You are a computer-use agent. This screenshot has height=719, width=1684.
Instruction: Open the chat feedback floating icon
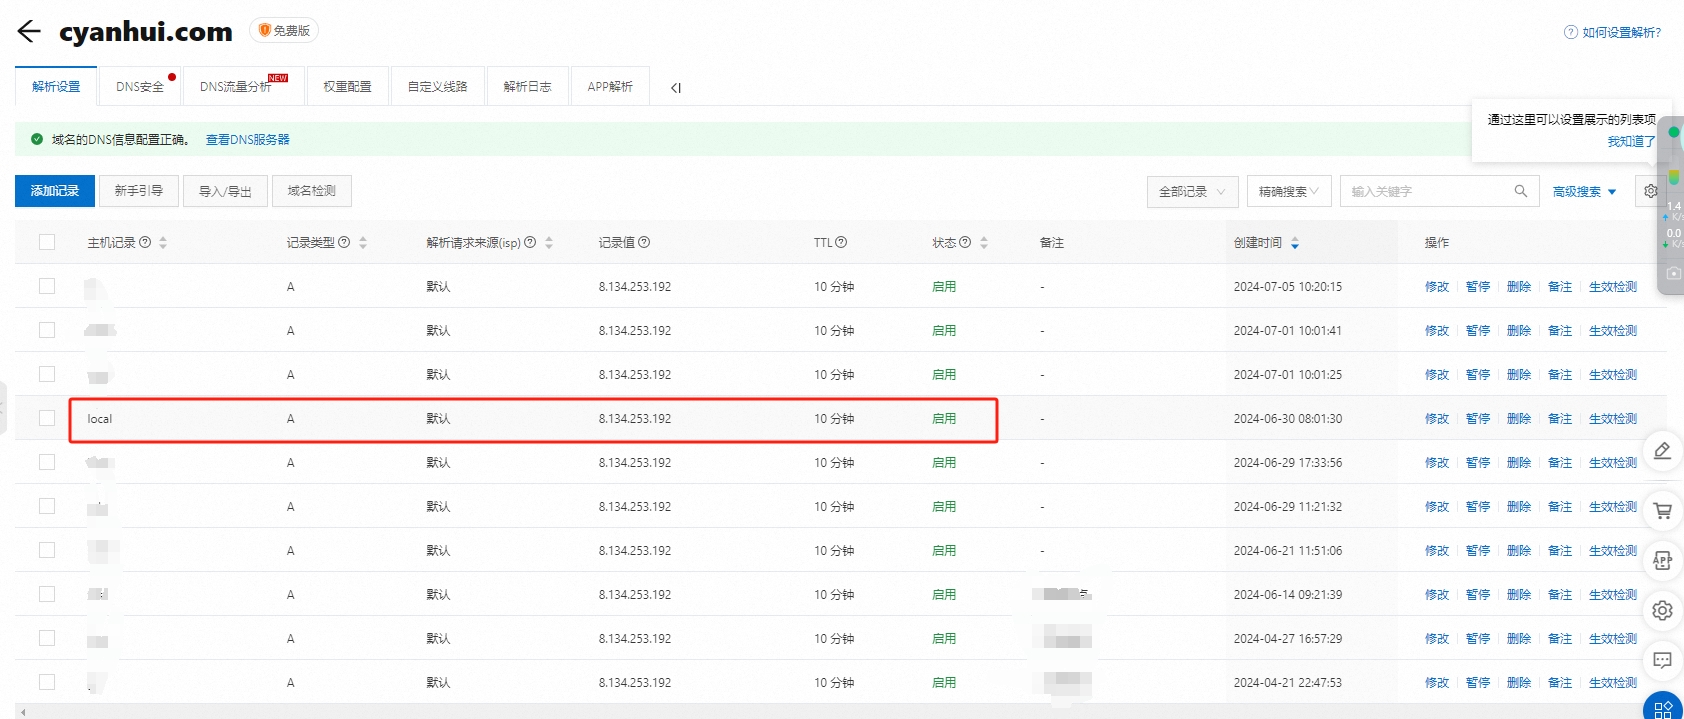coord(1662,660)
